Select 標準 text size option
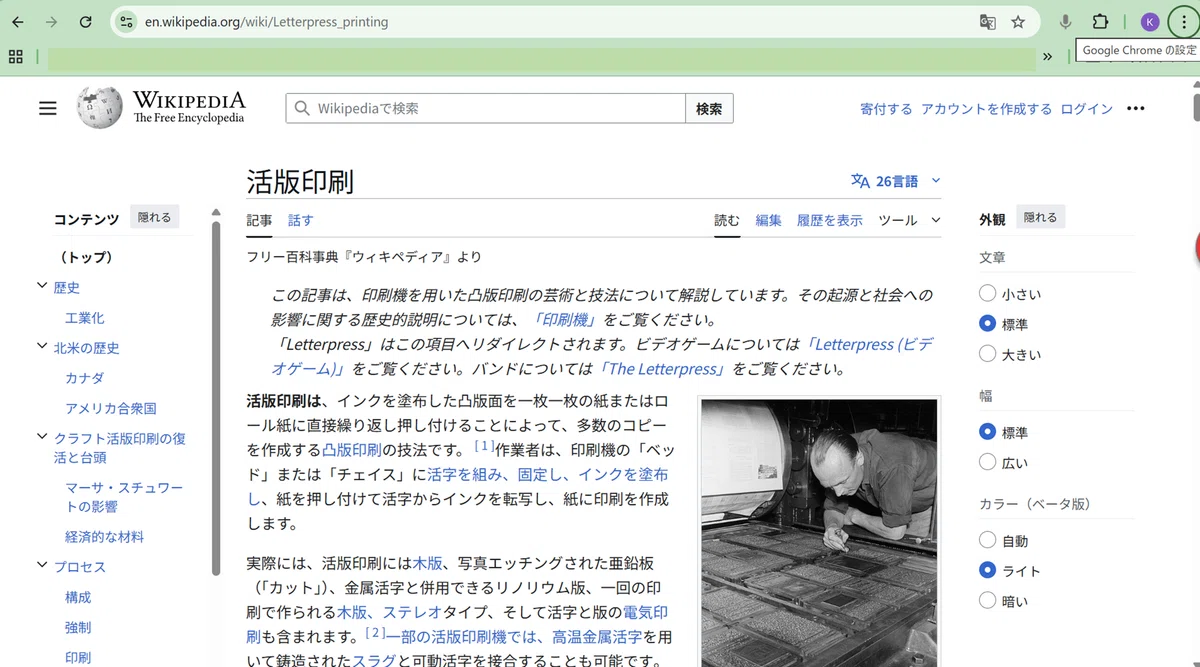This screenshot has height=667, width=1200. 988,324
